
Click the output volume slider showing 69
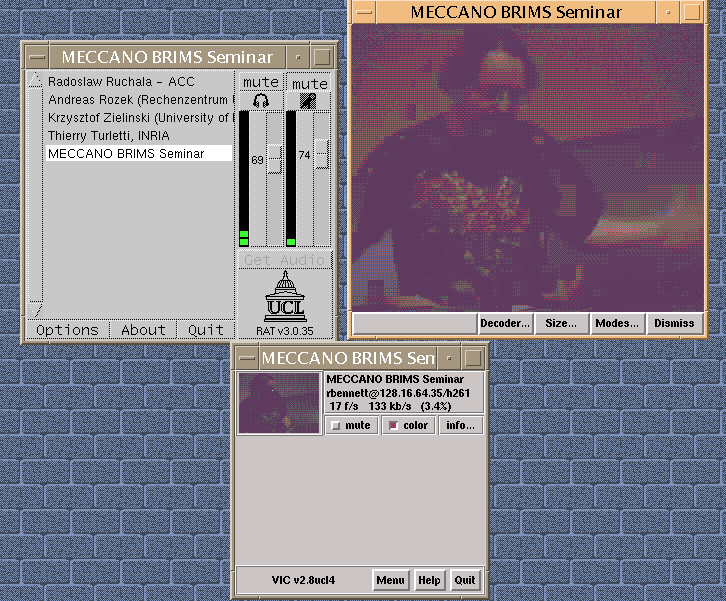tap(274, 159)
